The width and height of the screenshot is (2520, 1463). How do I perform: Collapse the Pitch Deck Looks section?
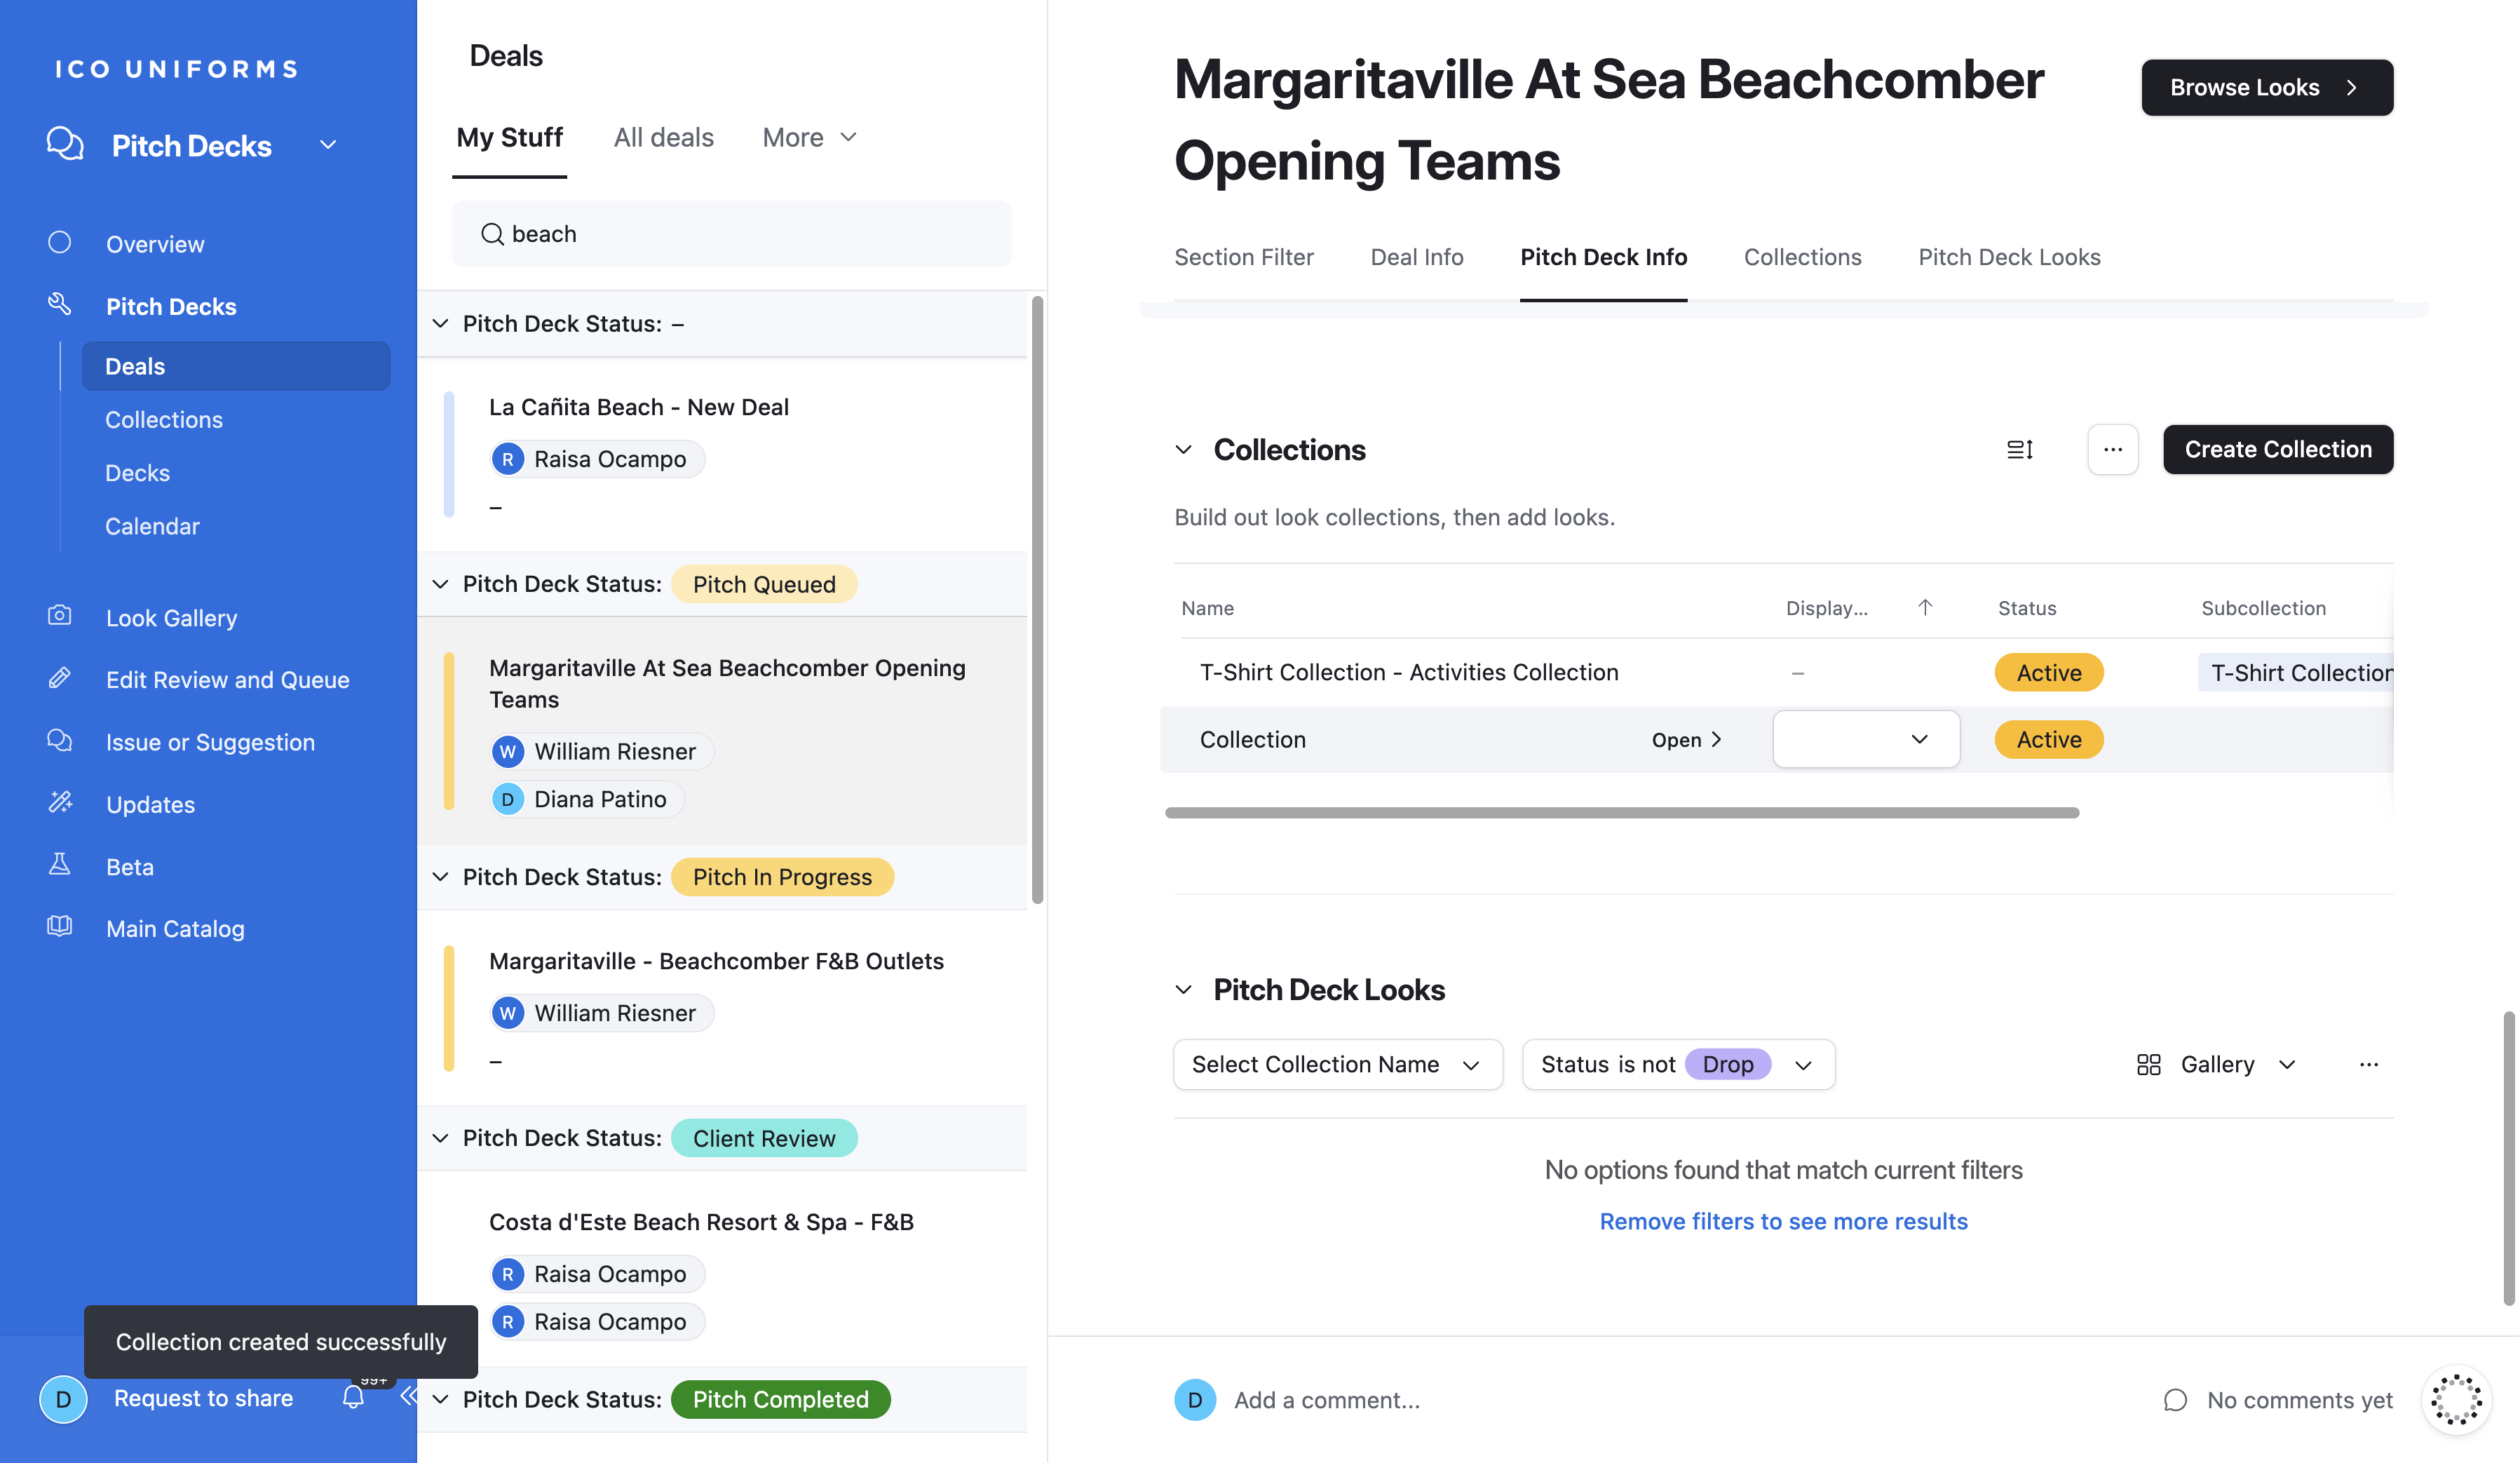tap(1184, 989)
